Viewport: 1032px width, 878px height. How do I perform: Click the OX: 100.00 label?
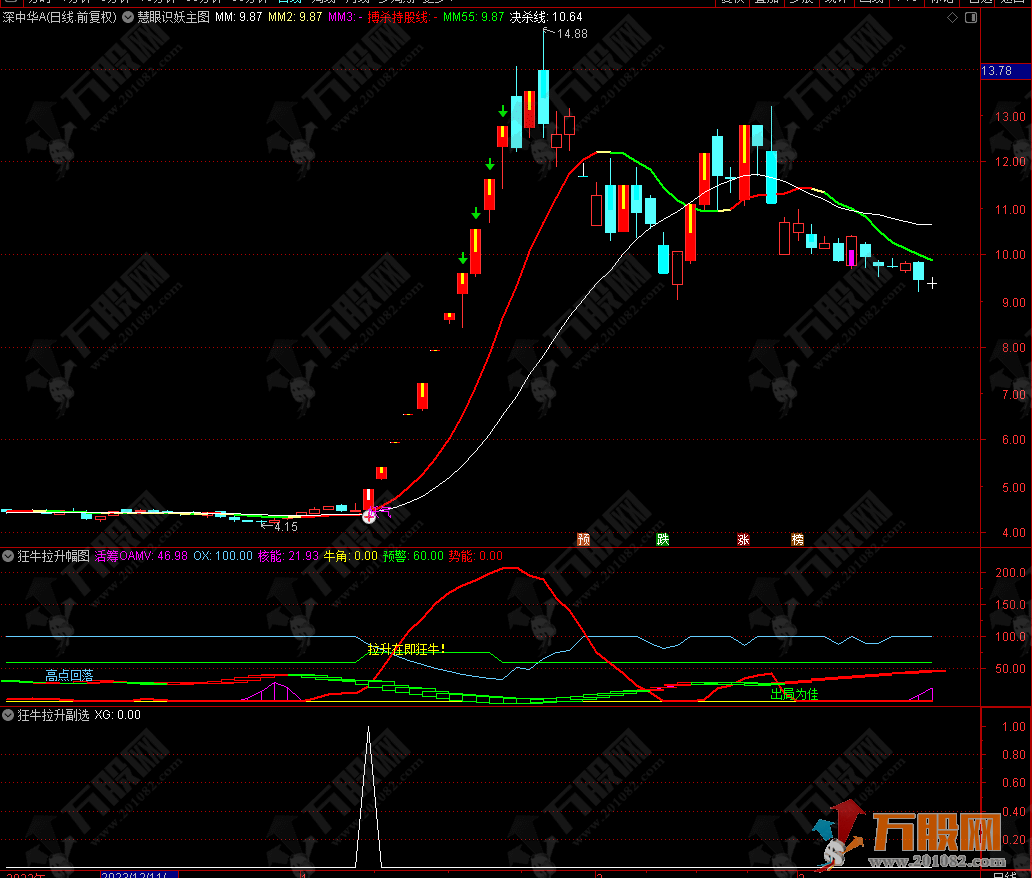(222, 556)
